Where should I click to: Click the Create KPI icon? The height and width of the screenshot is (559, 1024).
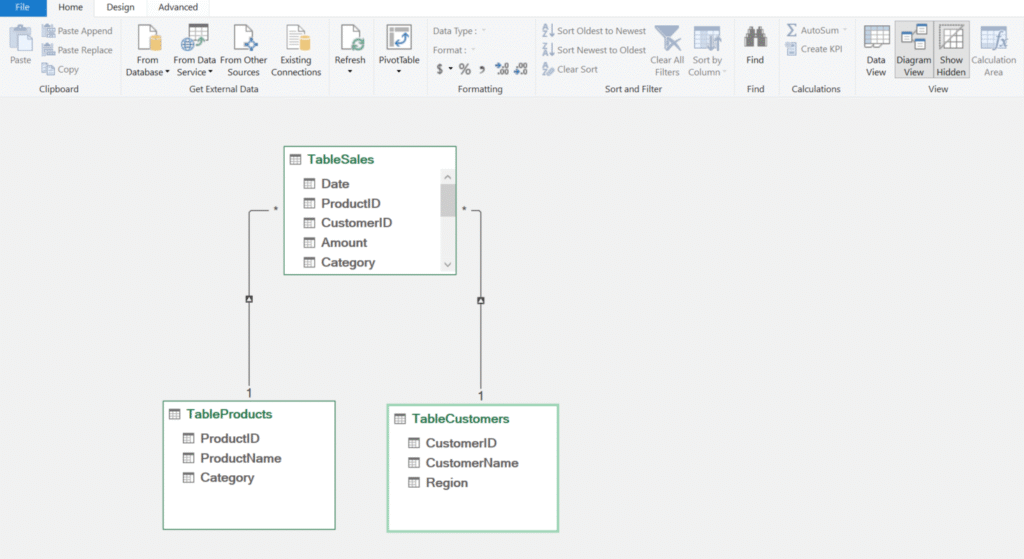(x=814, y=49)
